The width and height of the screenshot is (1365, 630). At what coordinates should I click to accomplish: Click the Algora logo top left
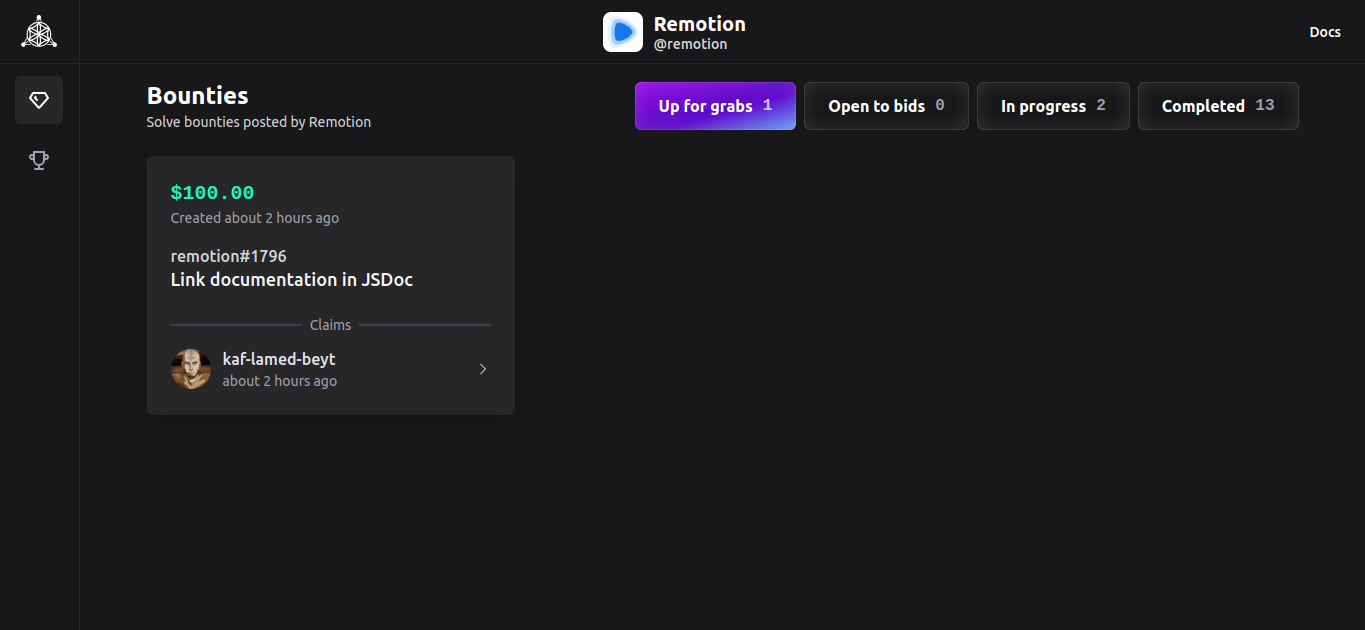[38, 31]
